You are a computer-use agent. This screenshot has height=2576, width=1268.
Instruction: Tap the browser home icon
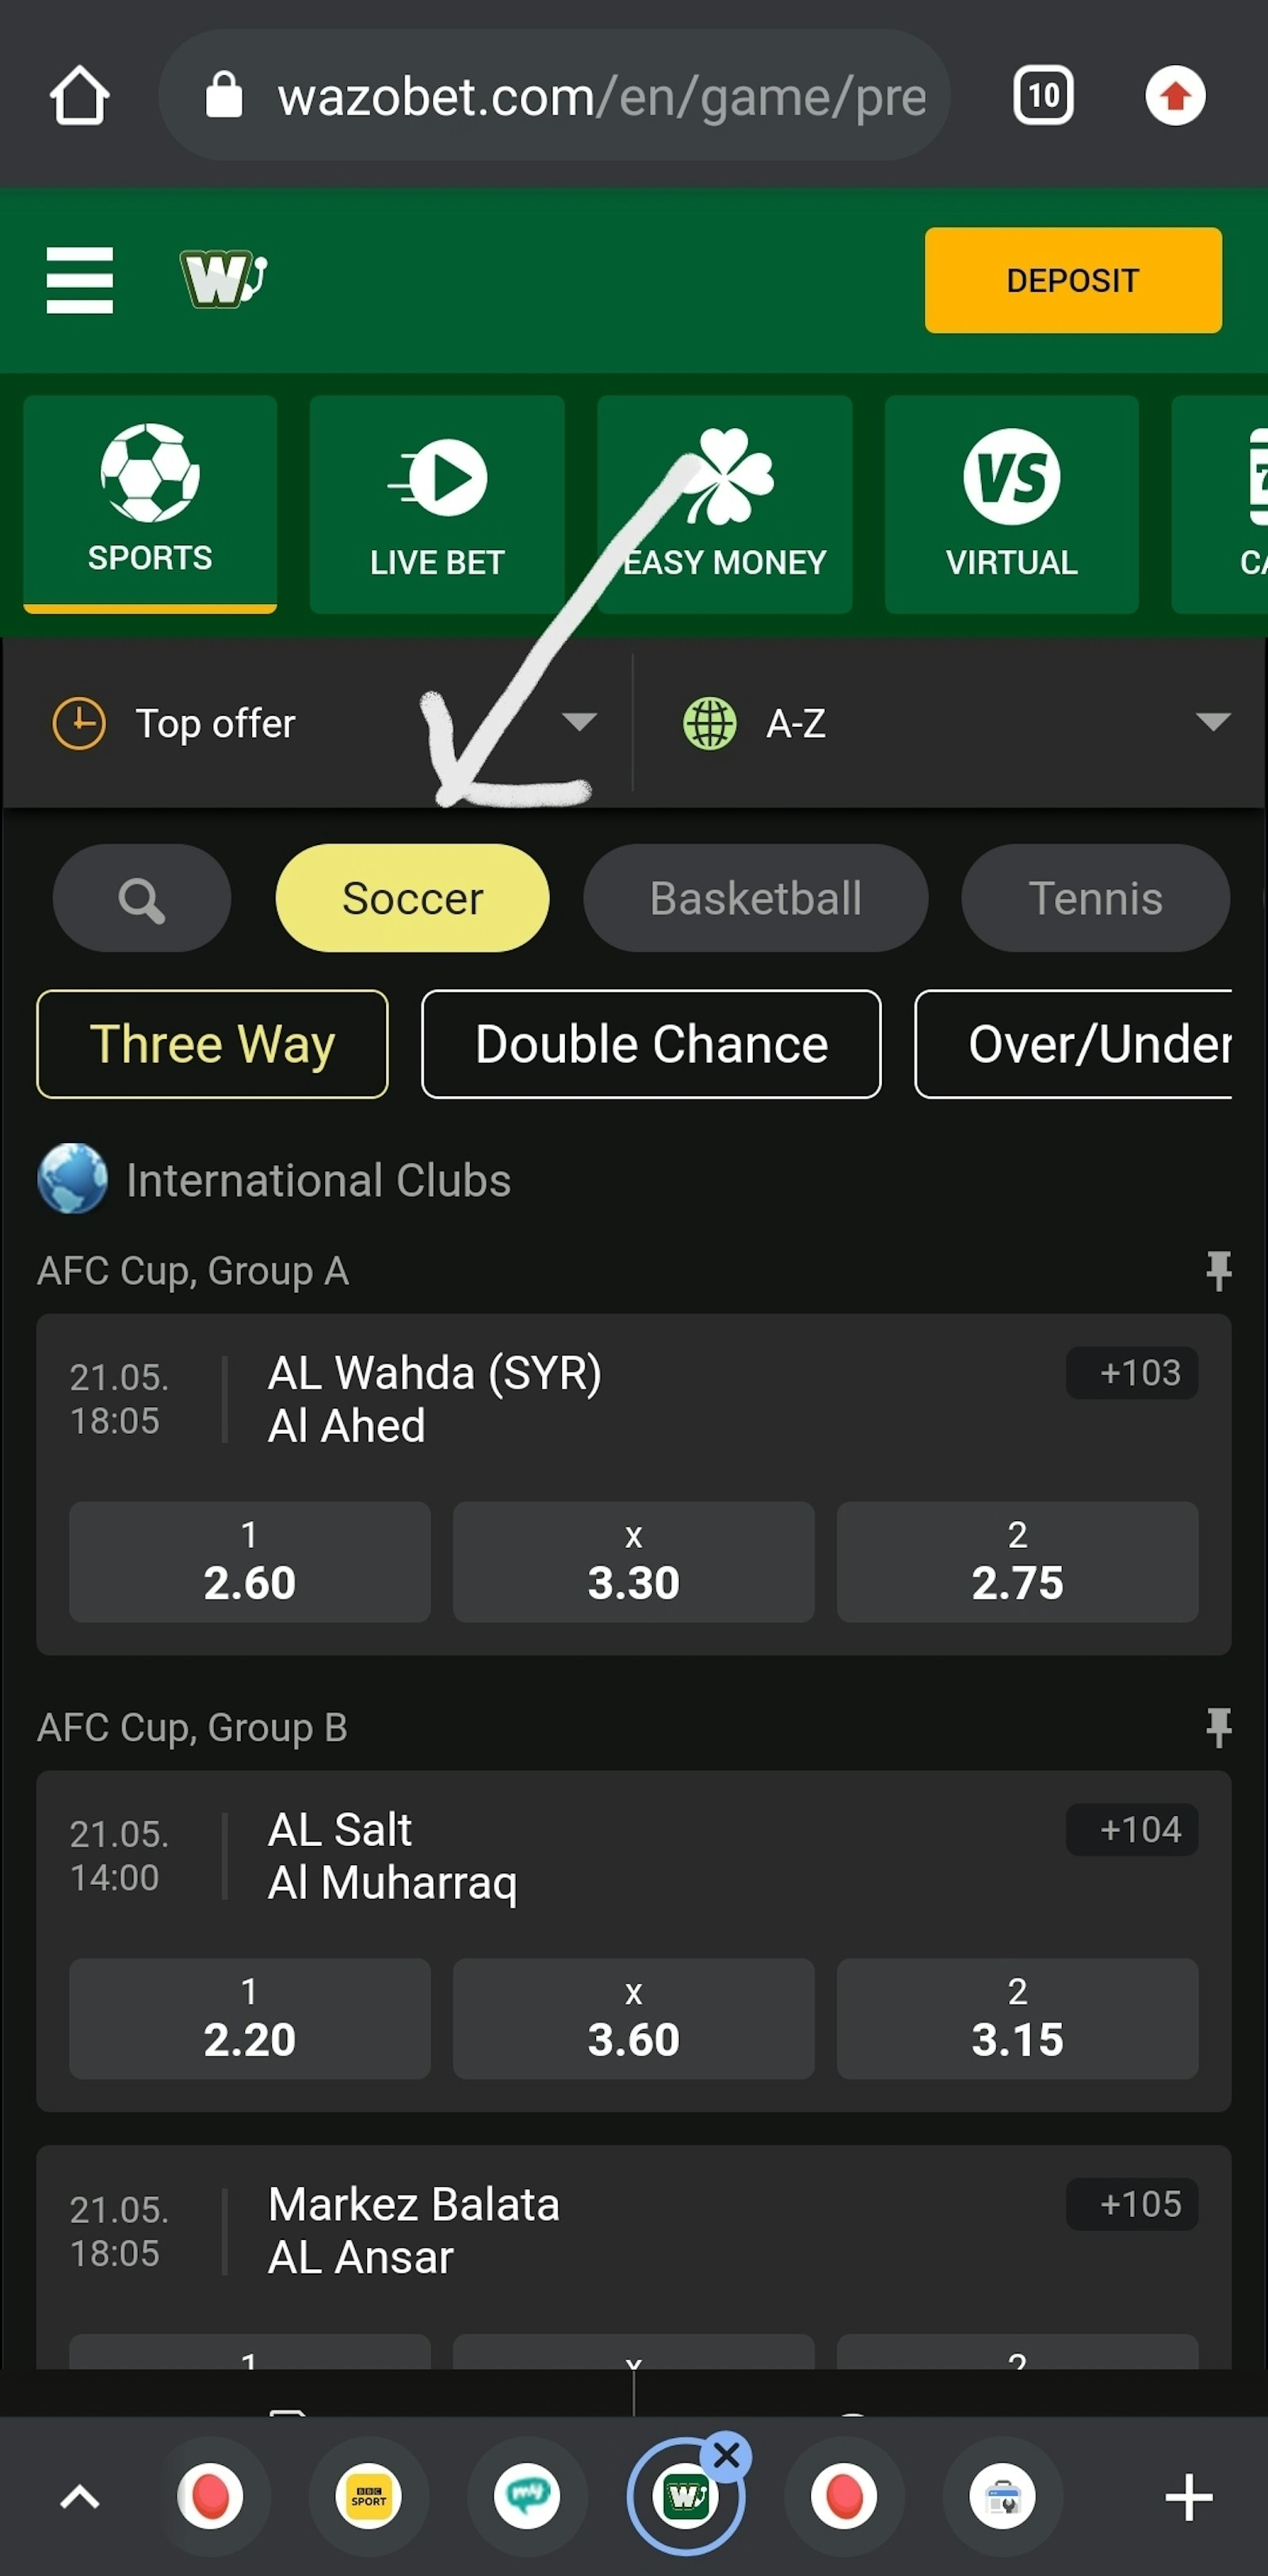(x=79, y=96)
